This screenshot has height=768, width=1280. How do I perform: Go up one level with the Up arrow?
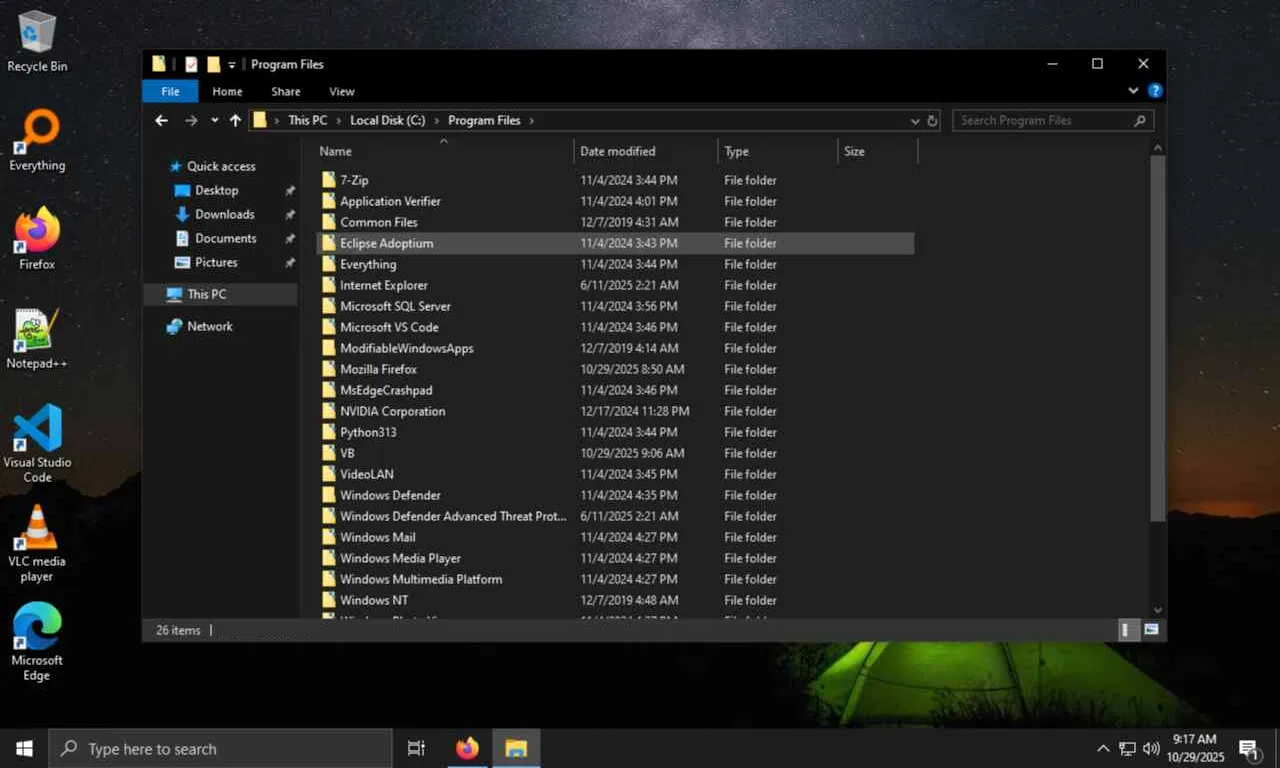pos(235,120)
